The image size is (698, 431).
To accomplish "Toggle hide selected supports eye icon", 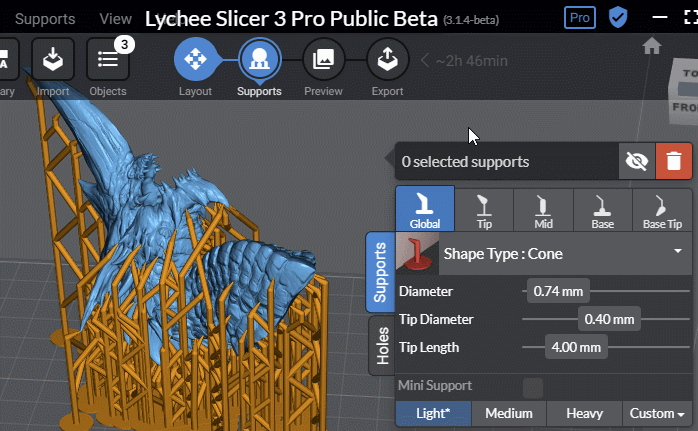I will 637,161.
